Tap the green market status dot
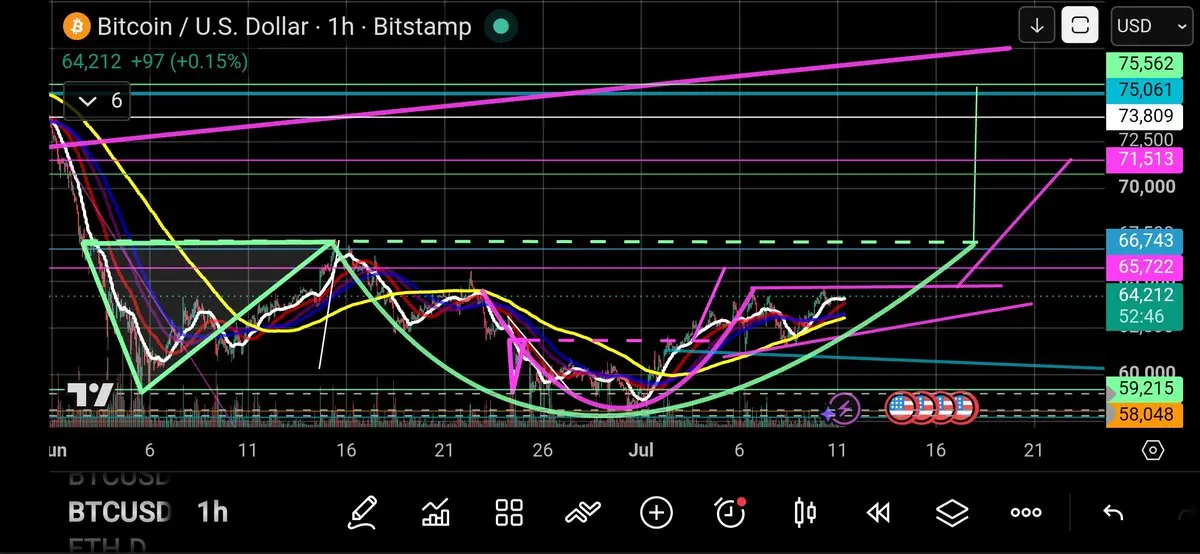1200x554 pixels. tap(500, 27)
